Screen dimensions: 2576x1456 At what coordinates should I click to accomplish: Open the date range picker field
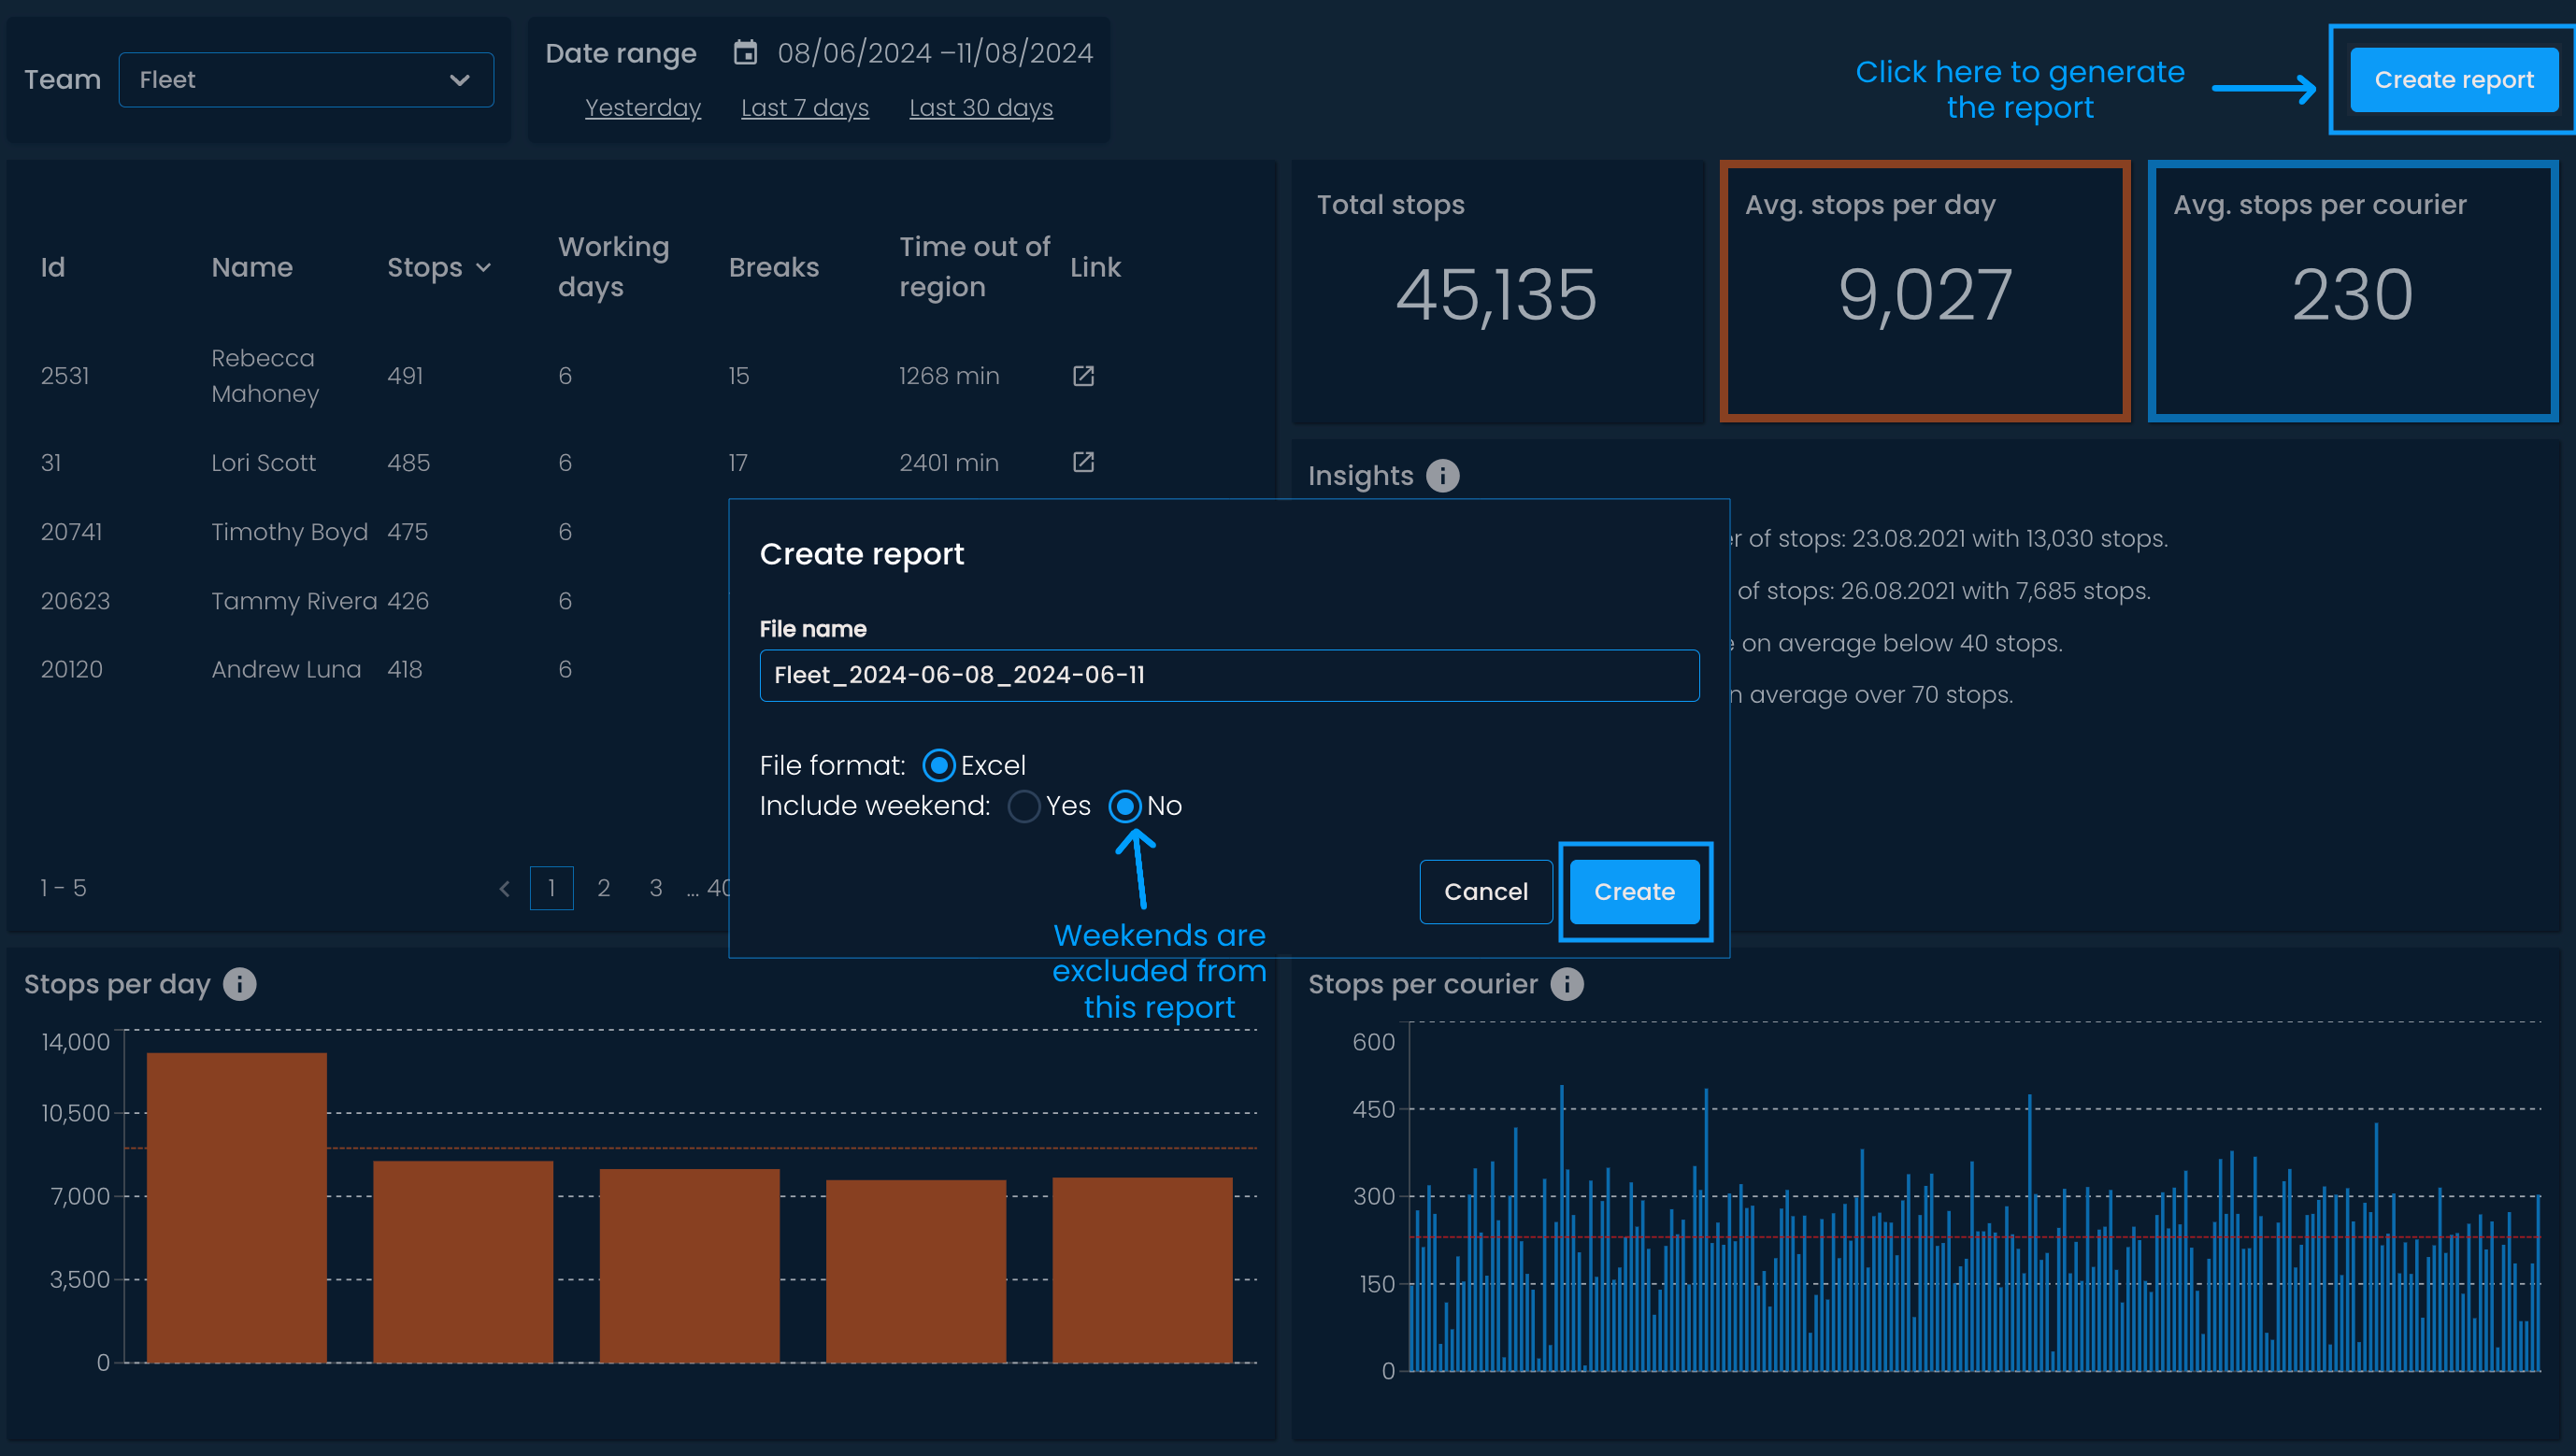click(x=934, y=53)
